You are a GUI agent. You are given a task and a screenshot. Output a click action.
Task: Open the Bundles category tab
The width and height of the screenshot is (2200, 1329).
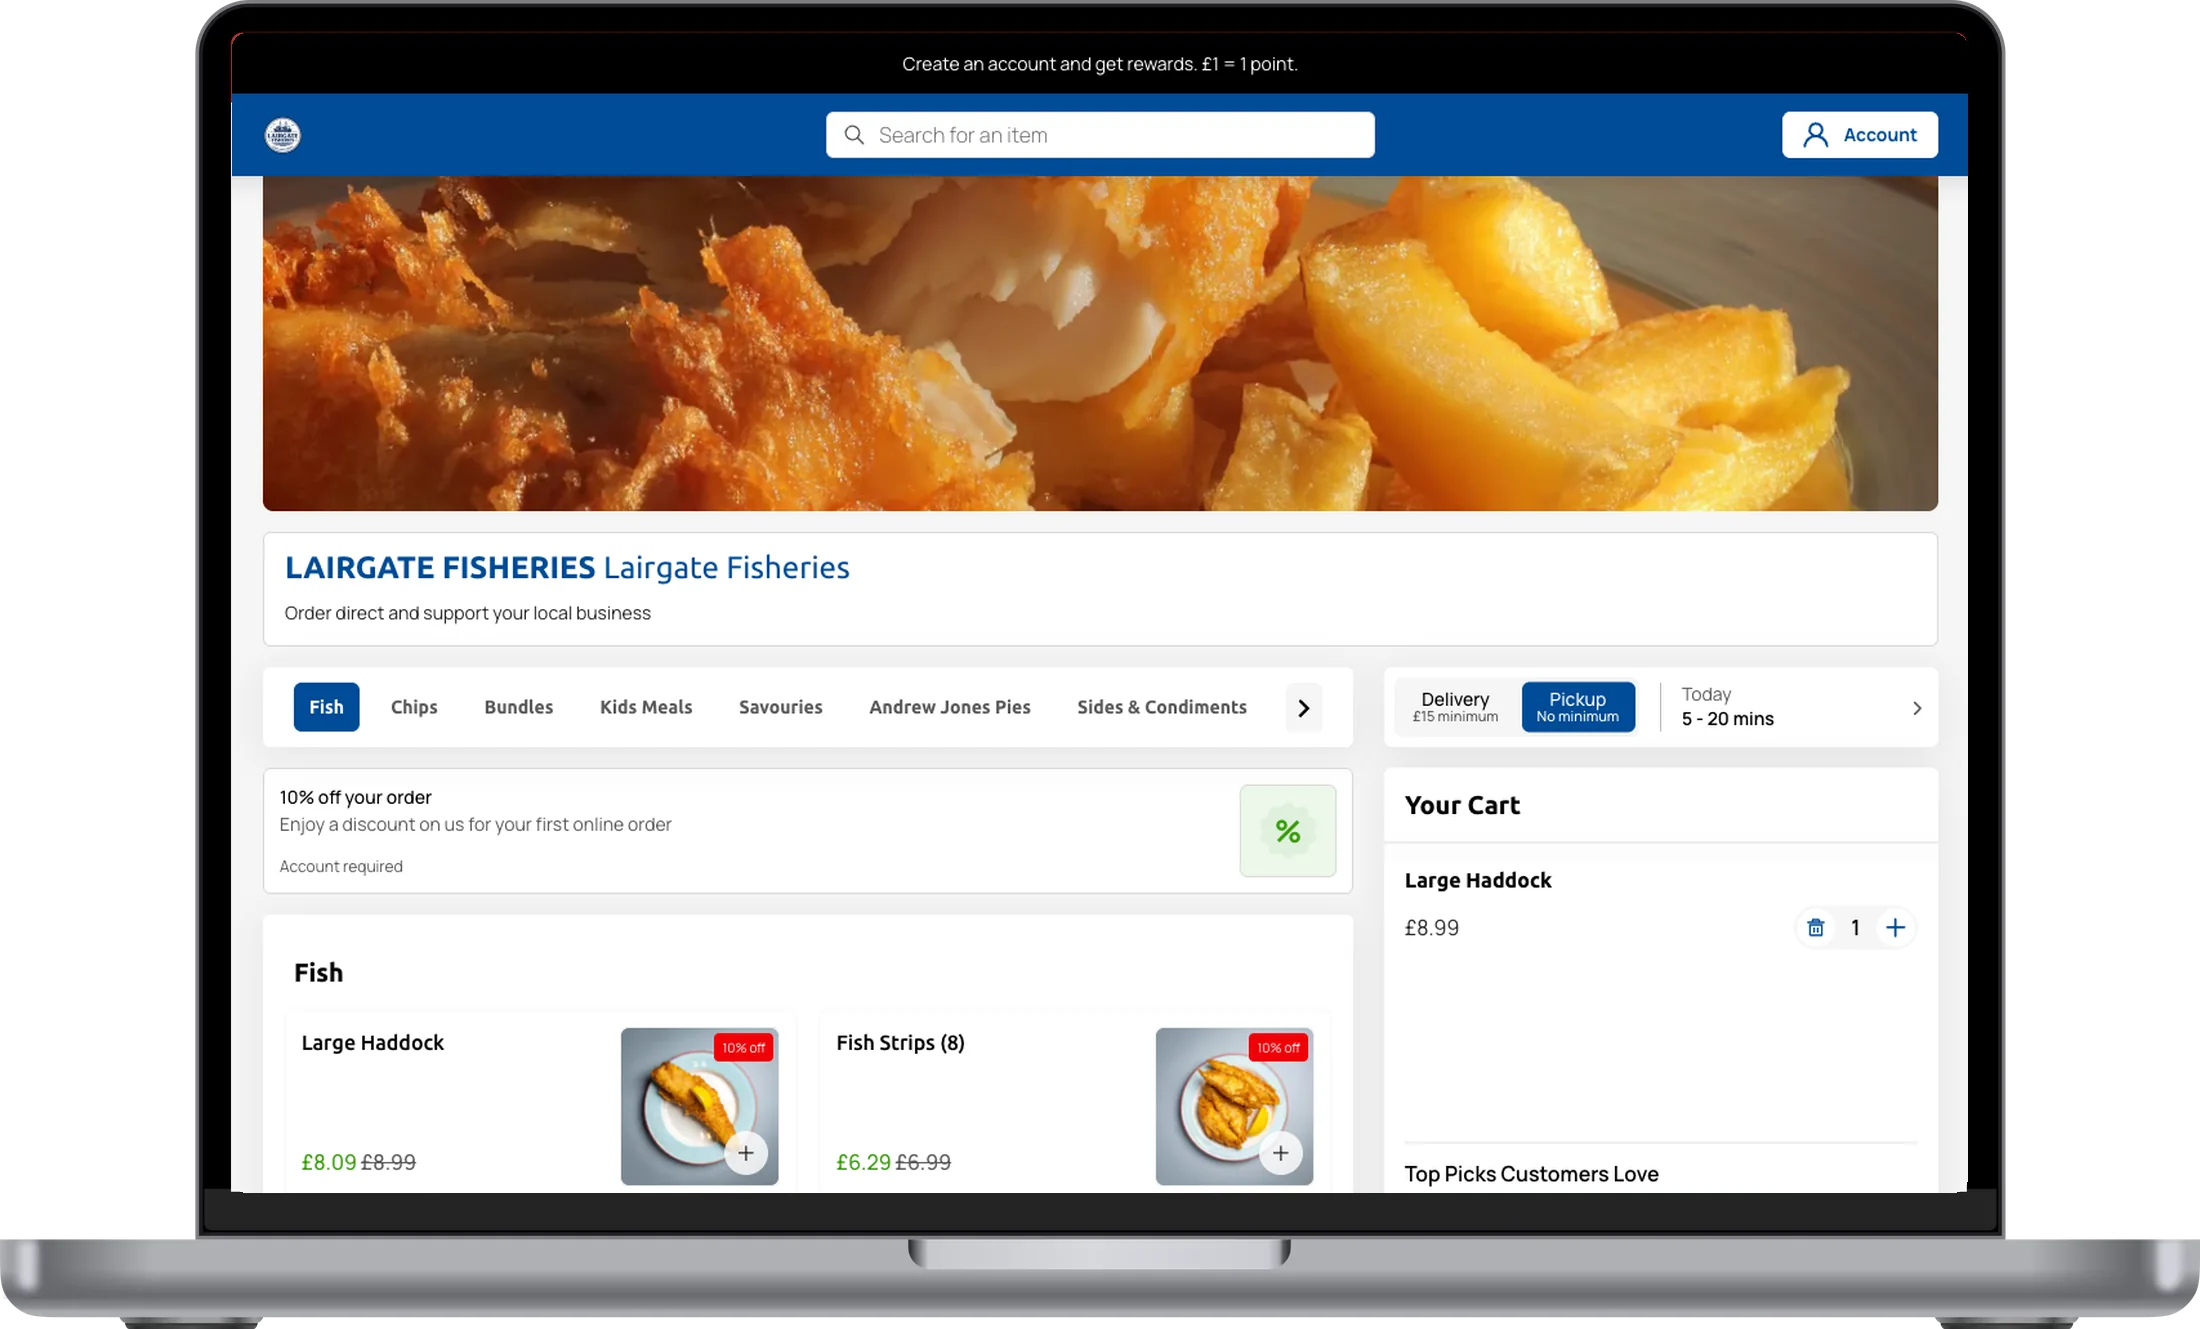[519, 707]
